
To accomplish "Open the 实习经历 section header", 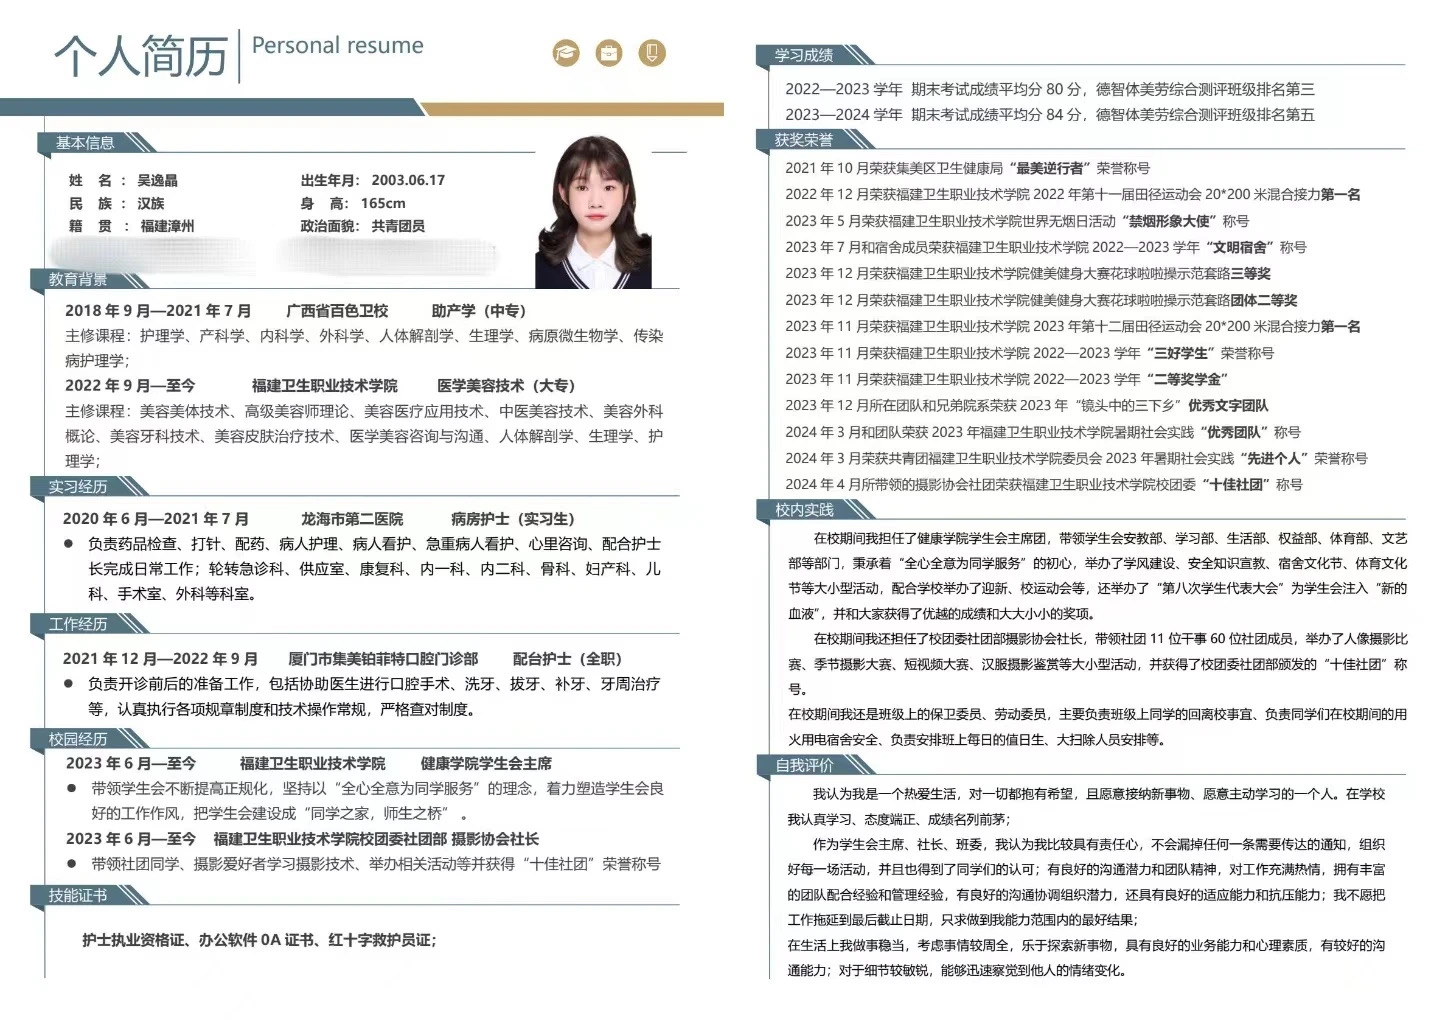I will pyautogui.click(x=78, y=487).
